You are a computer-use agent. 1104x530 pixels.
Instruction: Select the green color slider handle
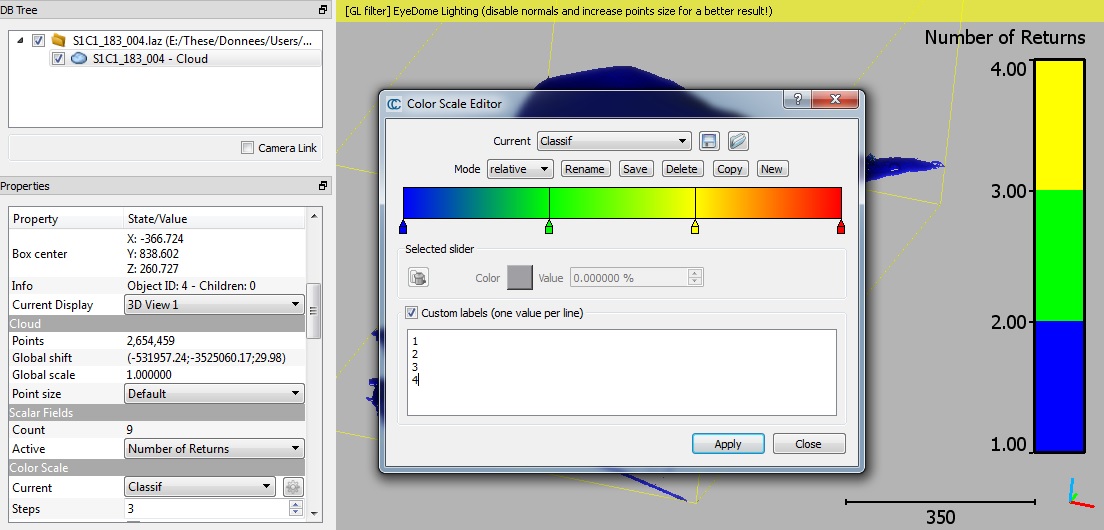pos(549,227)
